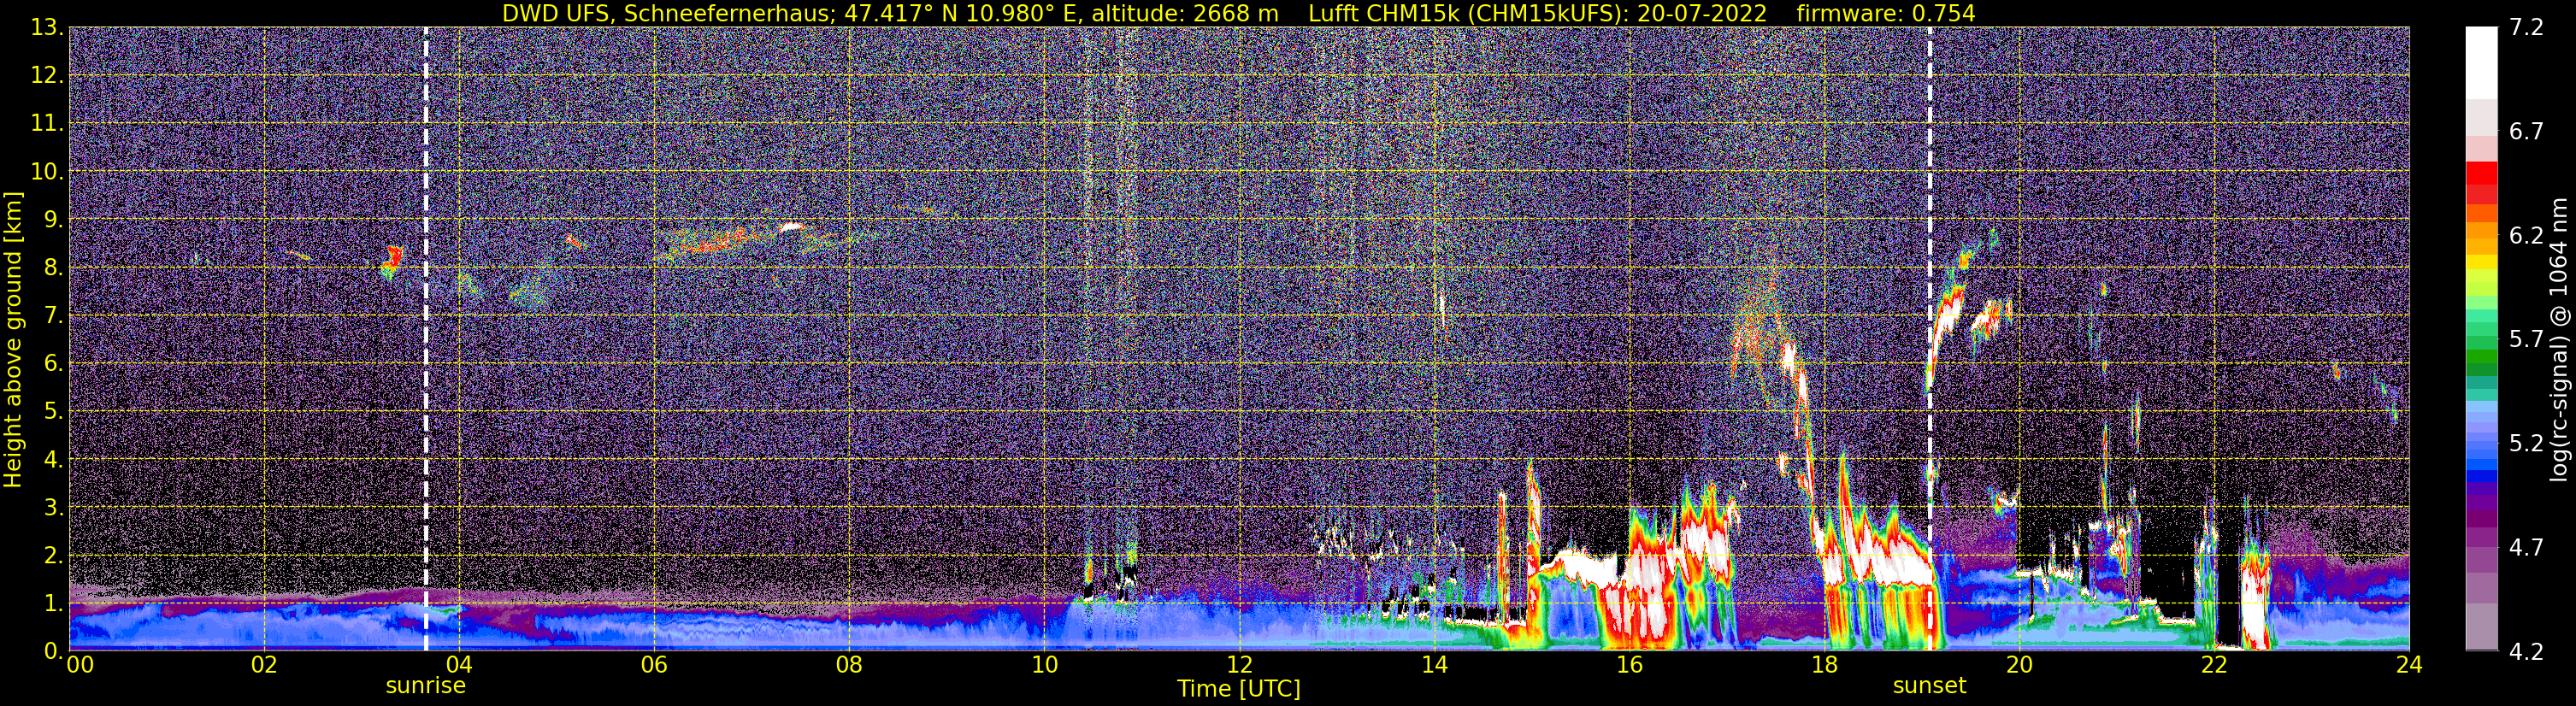Click the height axis tick label "8."
2576x706 pixels.
pos(53,267)
